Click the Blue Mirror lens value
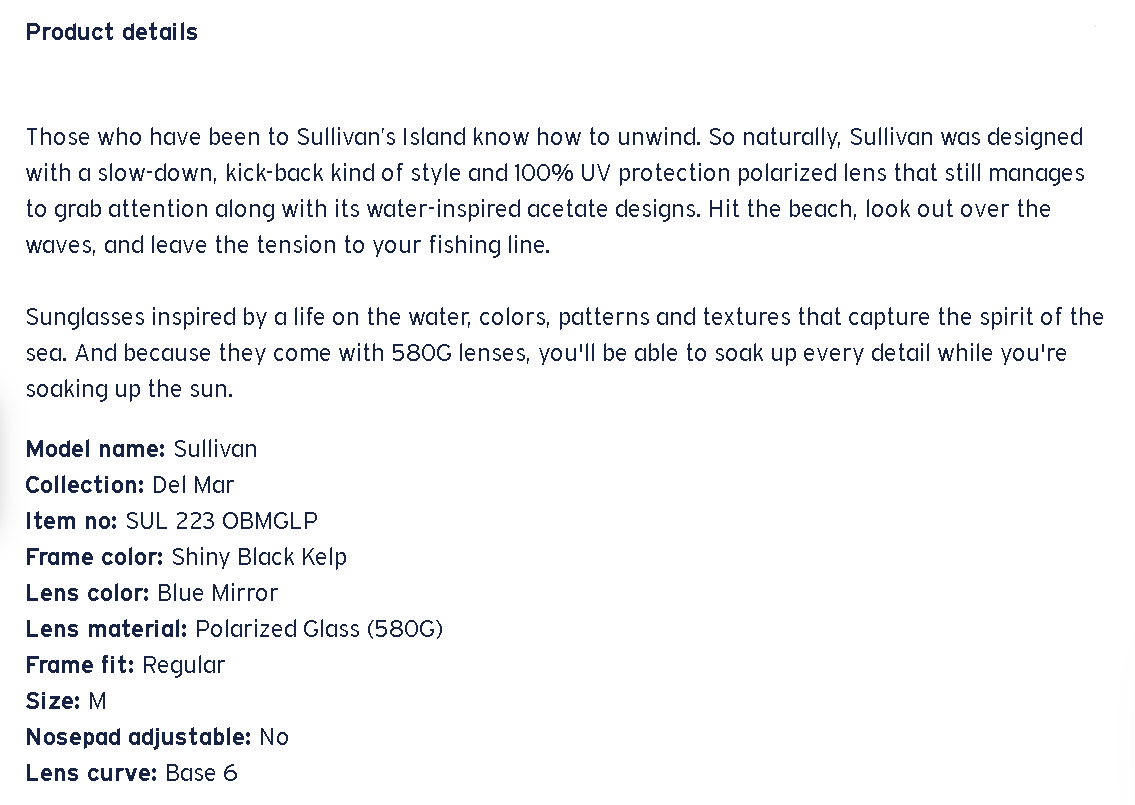The height and width of the screenshot is (805, 1135). coord(218,593)
